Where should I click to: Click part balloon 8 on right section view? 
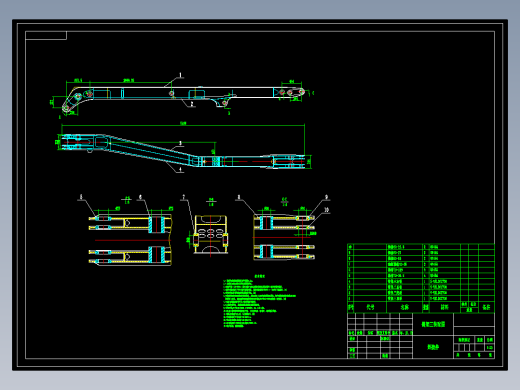239,197
